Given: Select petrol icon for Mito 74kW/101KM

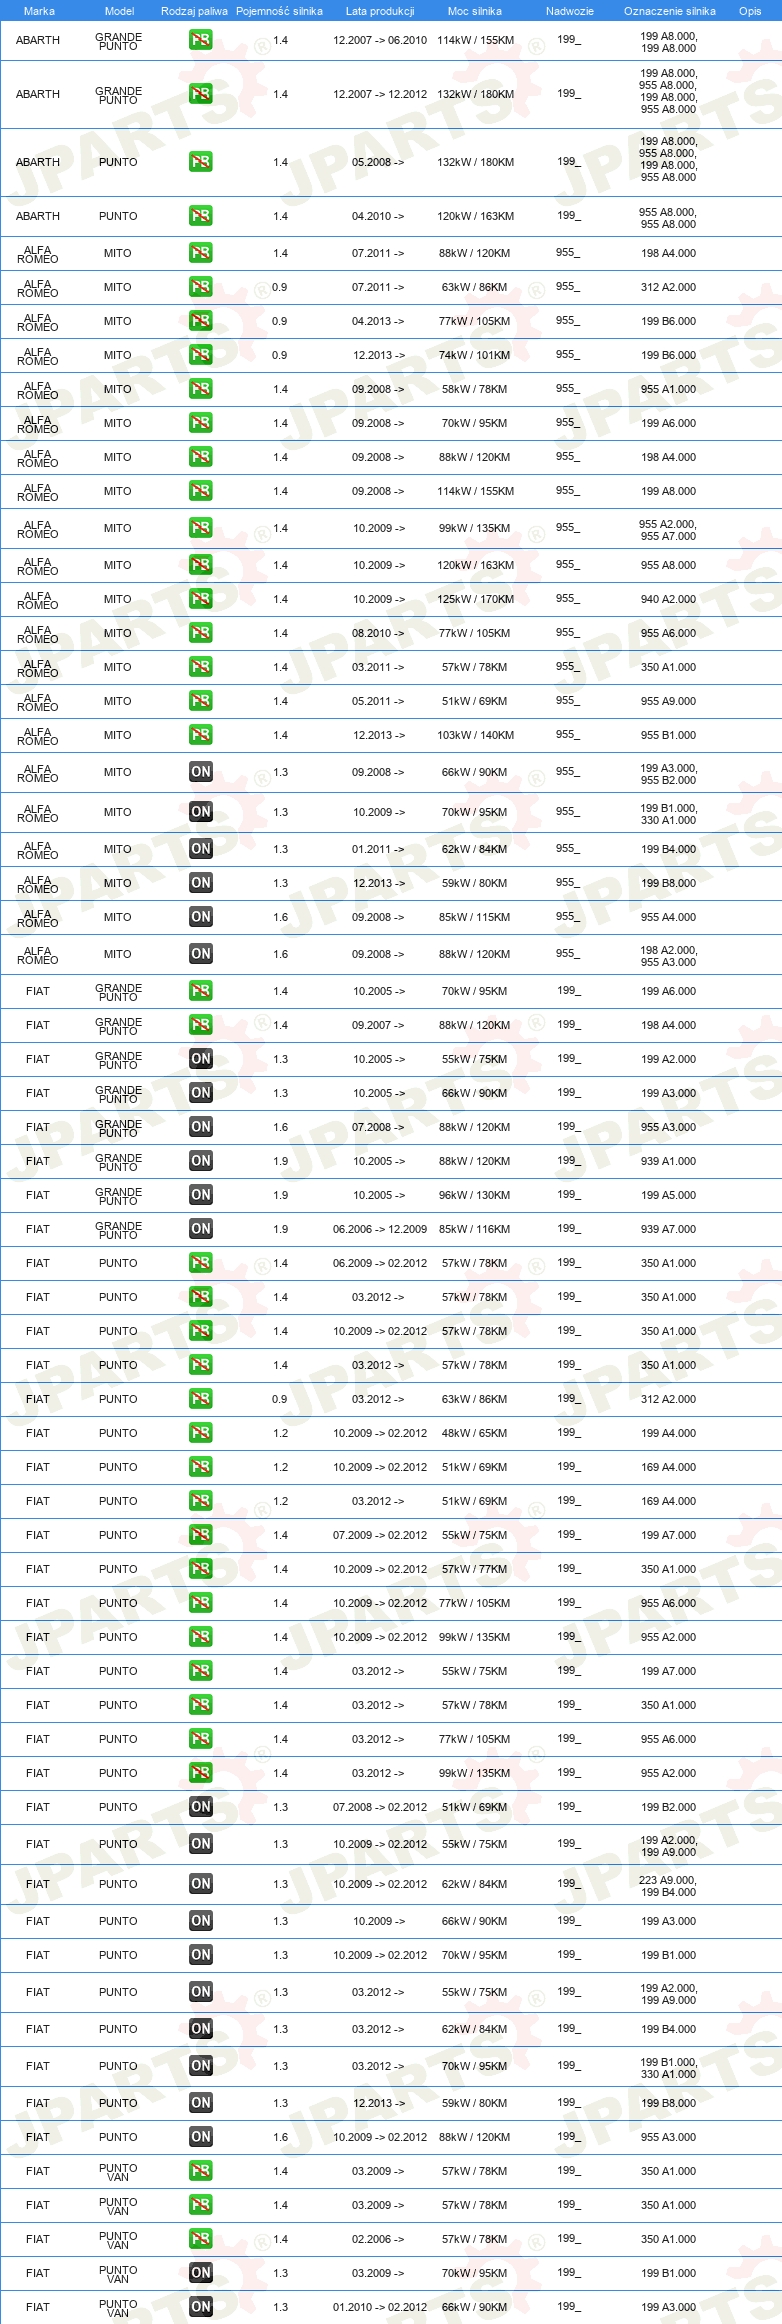Looking at the screenshot, I should point(200,355).
